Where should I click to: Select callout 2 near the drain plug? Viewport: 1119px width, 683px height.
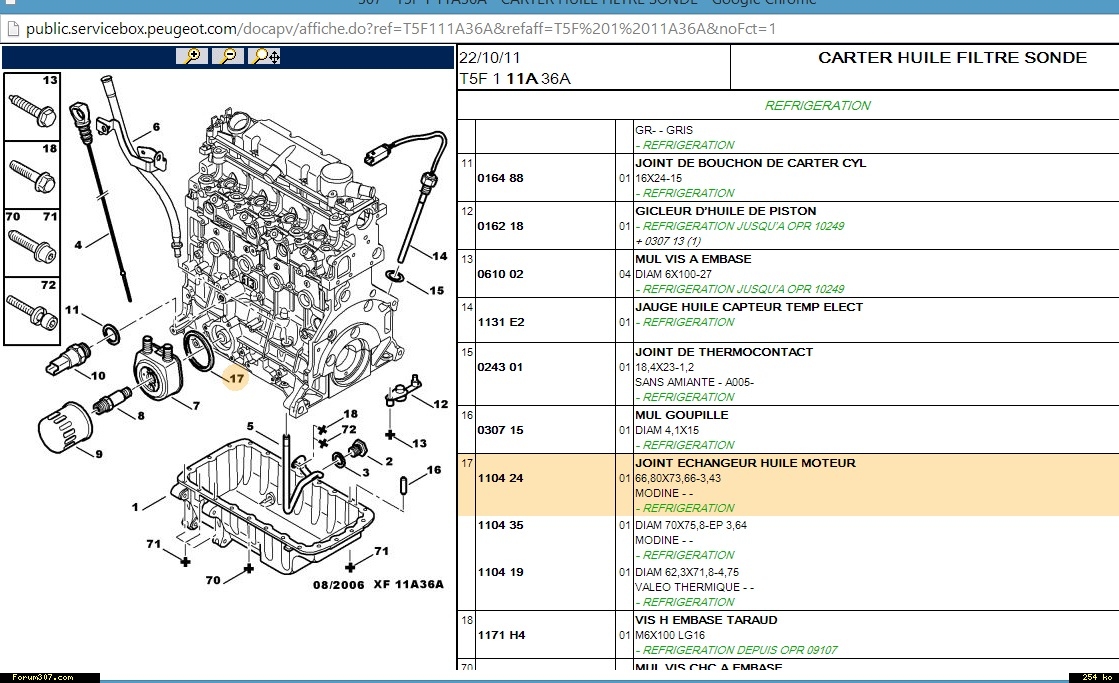pos(389,461)
